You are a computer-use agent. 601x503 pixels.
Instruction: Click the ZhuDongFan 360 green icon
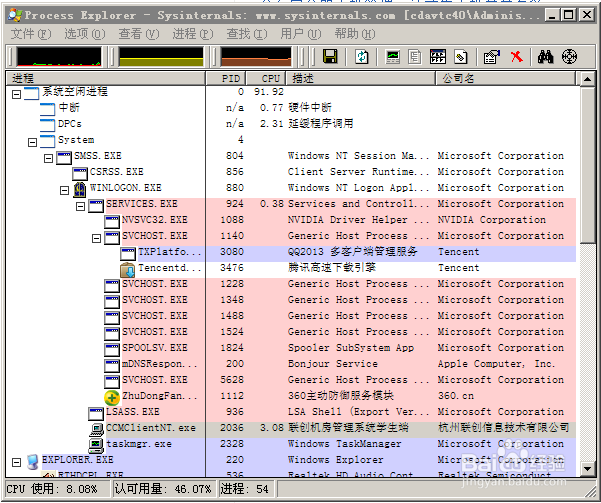112,397
